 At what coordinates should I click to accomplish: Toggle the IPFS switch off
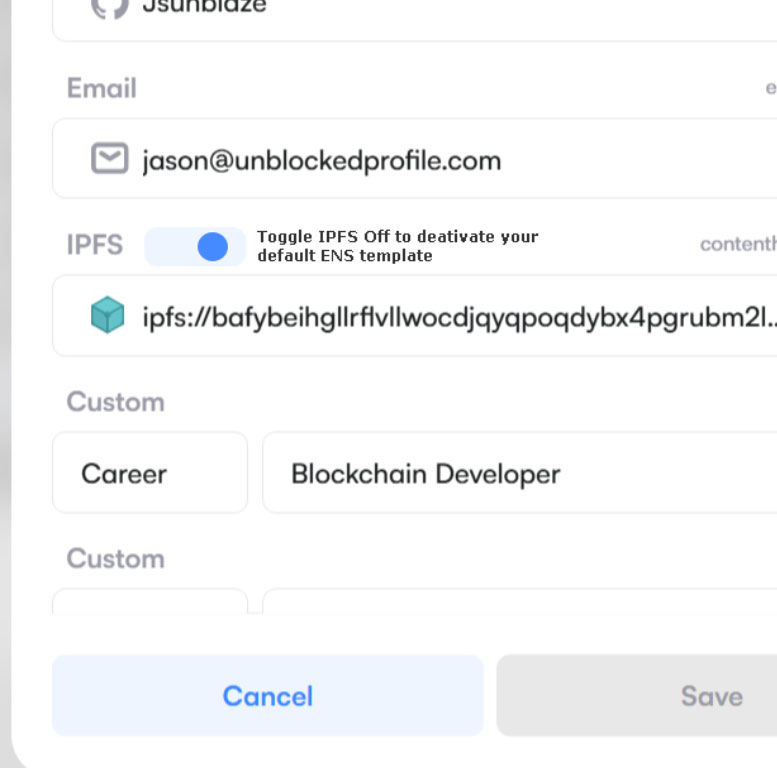pyautogui.click(x=196, y=247)
